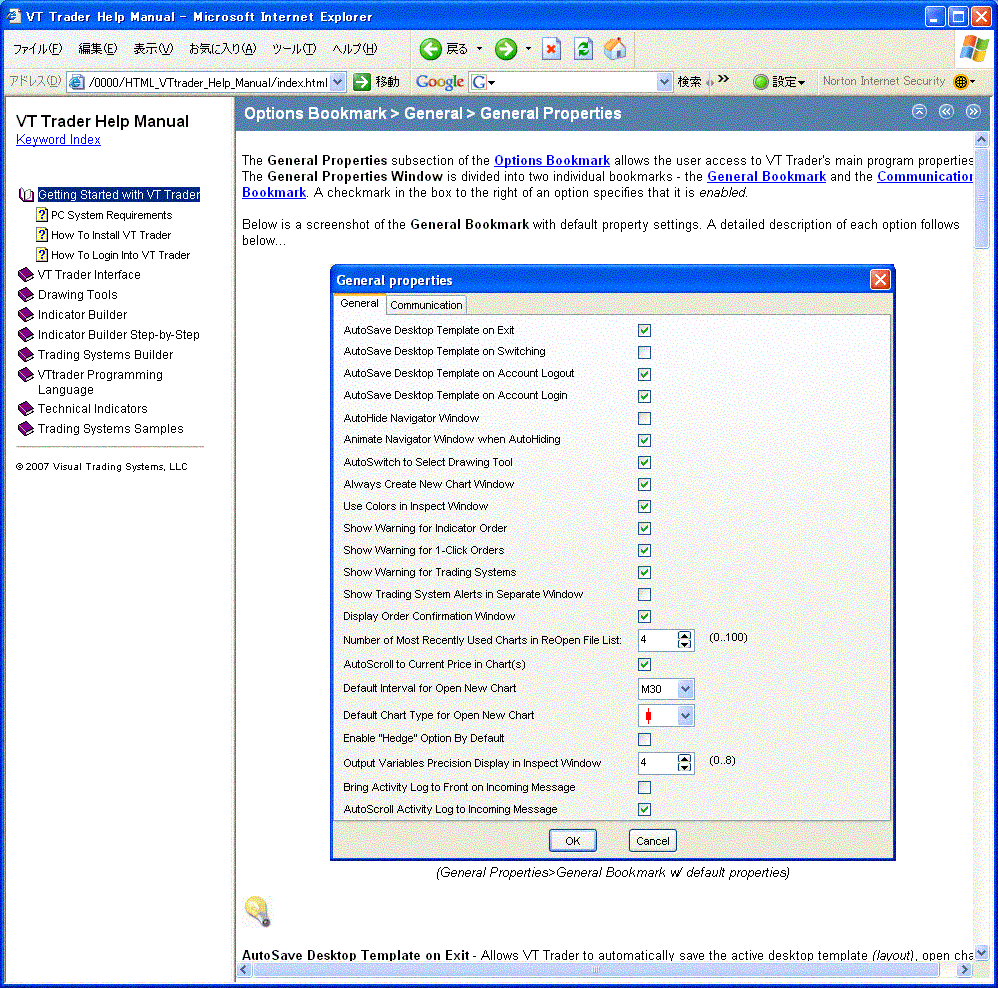Open the Keyword Index link
998x988 pixels.
[58, 139]
